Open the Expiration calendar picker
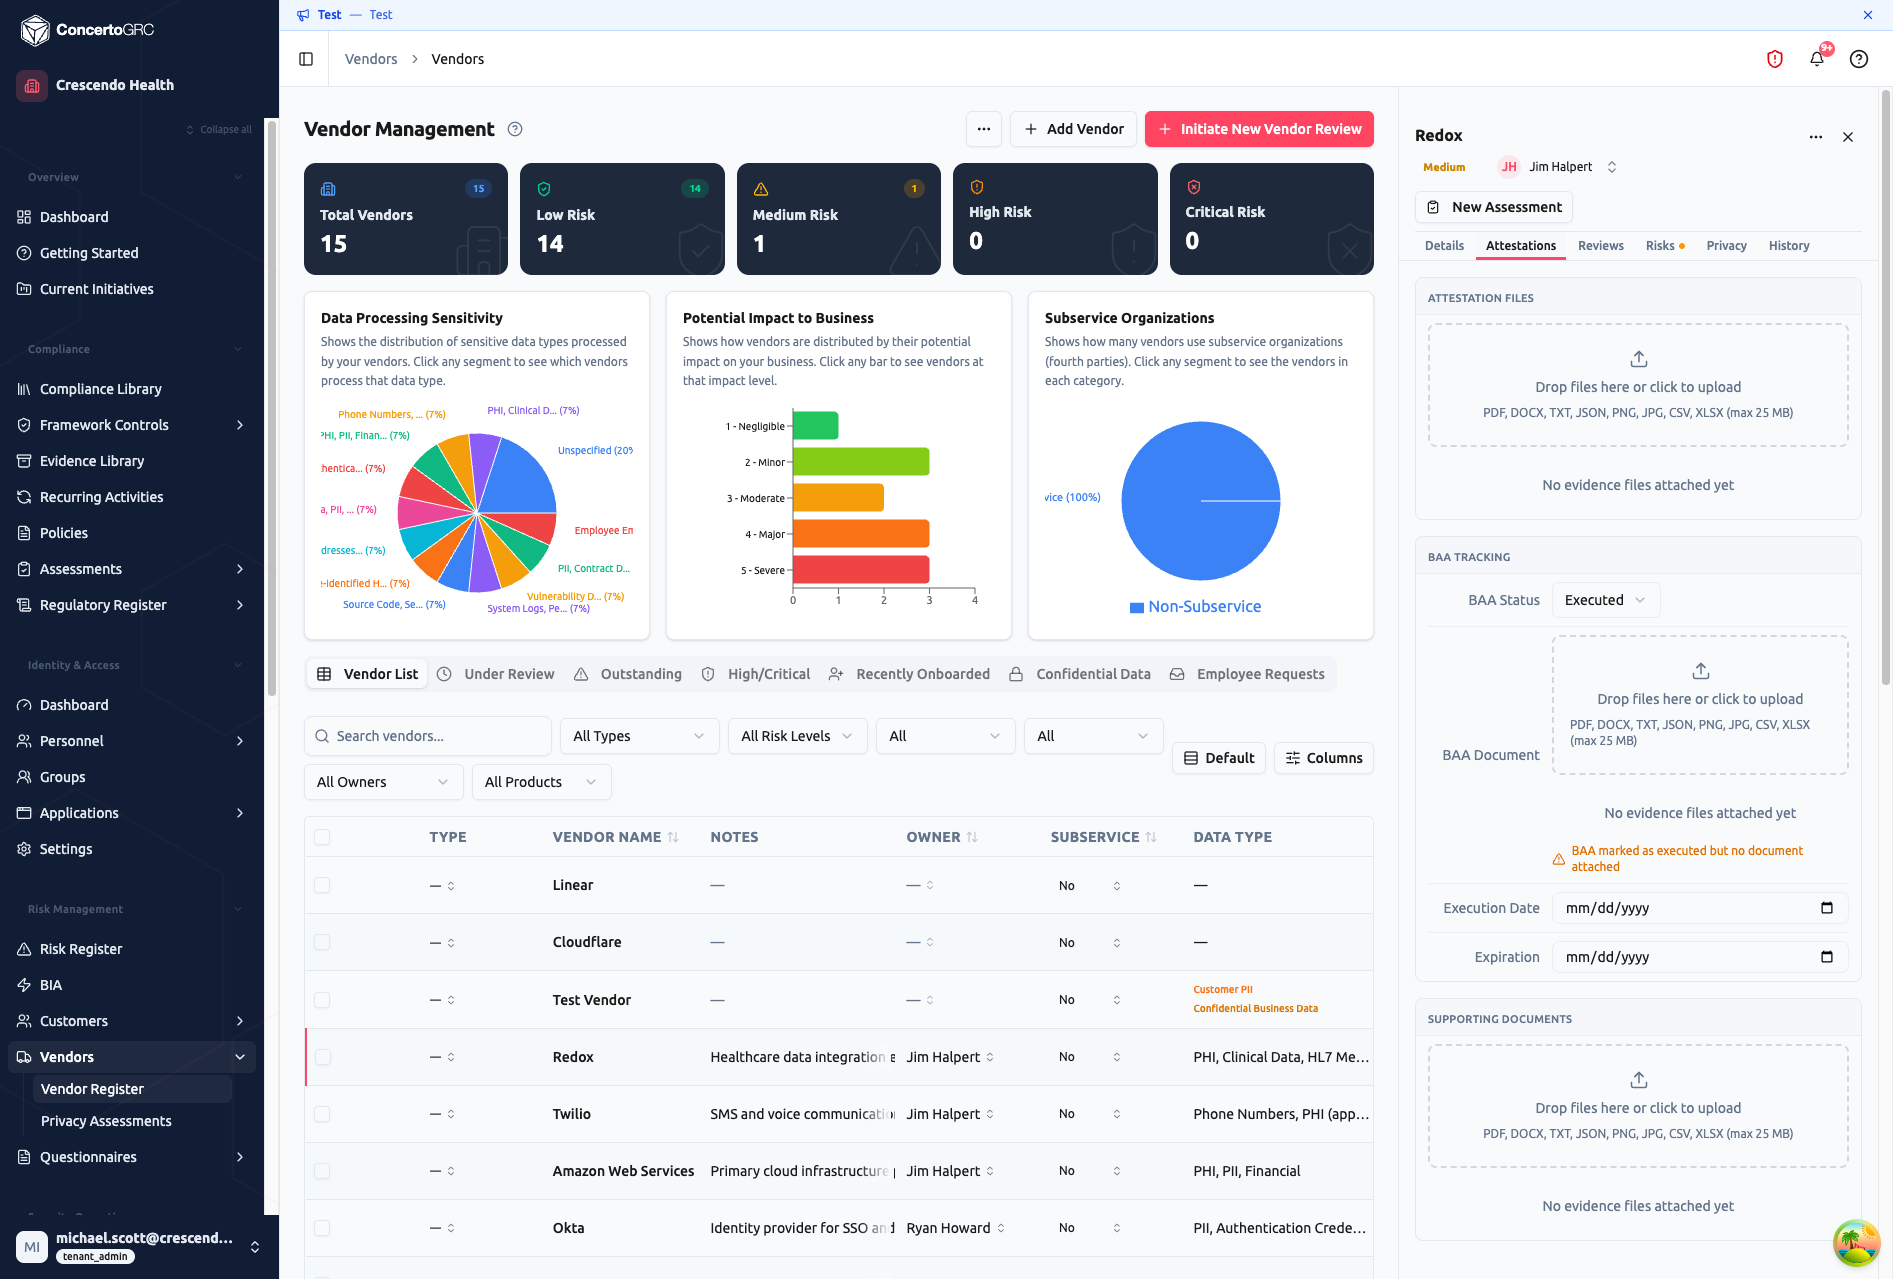This screenshot has height=1279, width=1893. 1827,957
